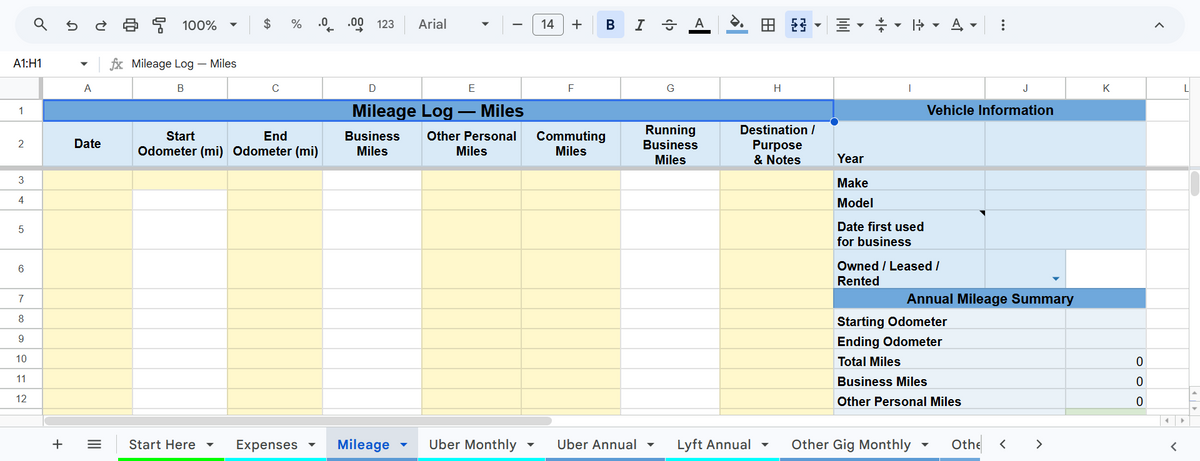The image size is (1200, 461).
Task: Click the Start Odometer (mi) header cell
Action: click(180, 144)
